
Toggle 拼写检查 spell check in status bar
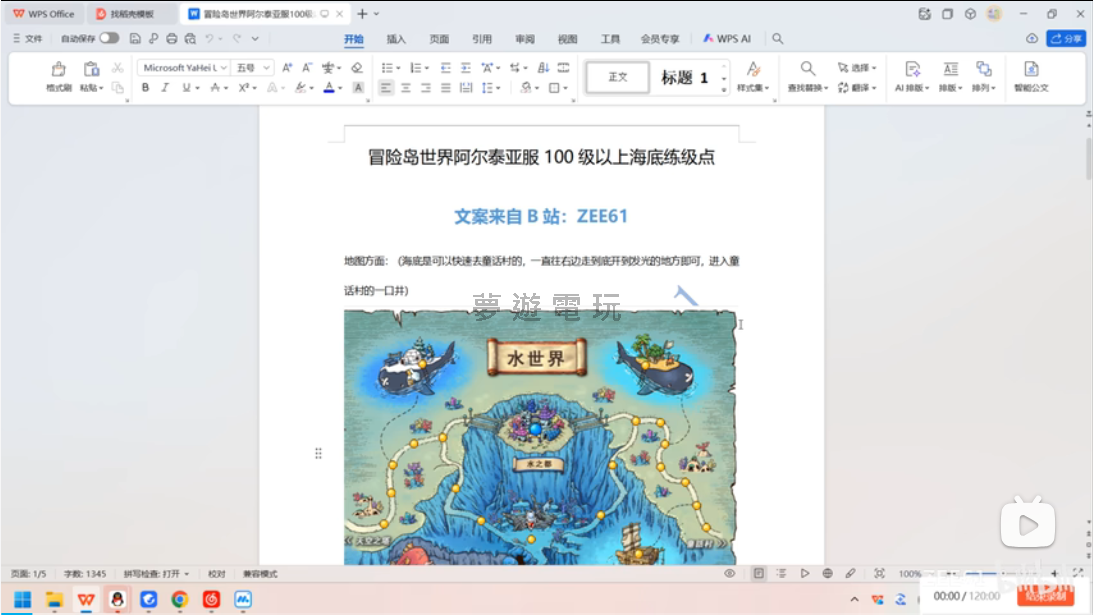tap(156, 574)
